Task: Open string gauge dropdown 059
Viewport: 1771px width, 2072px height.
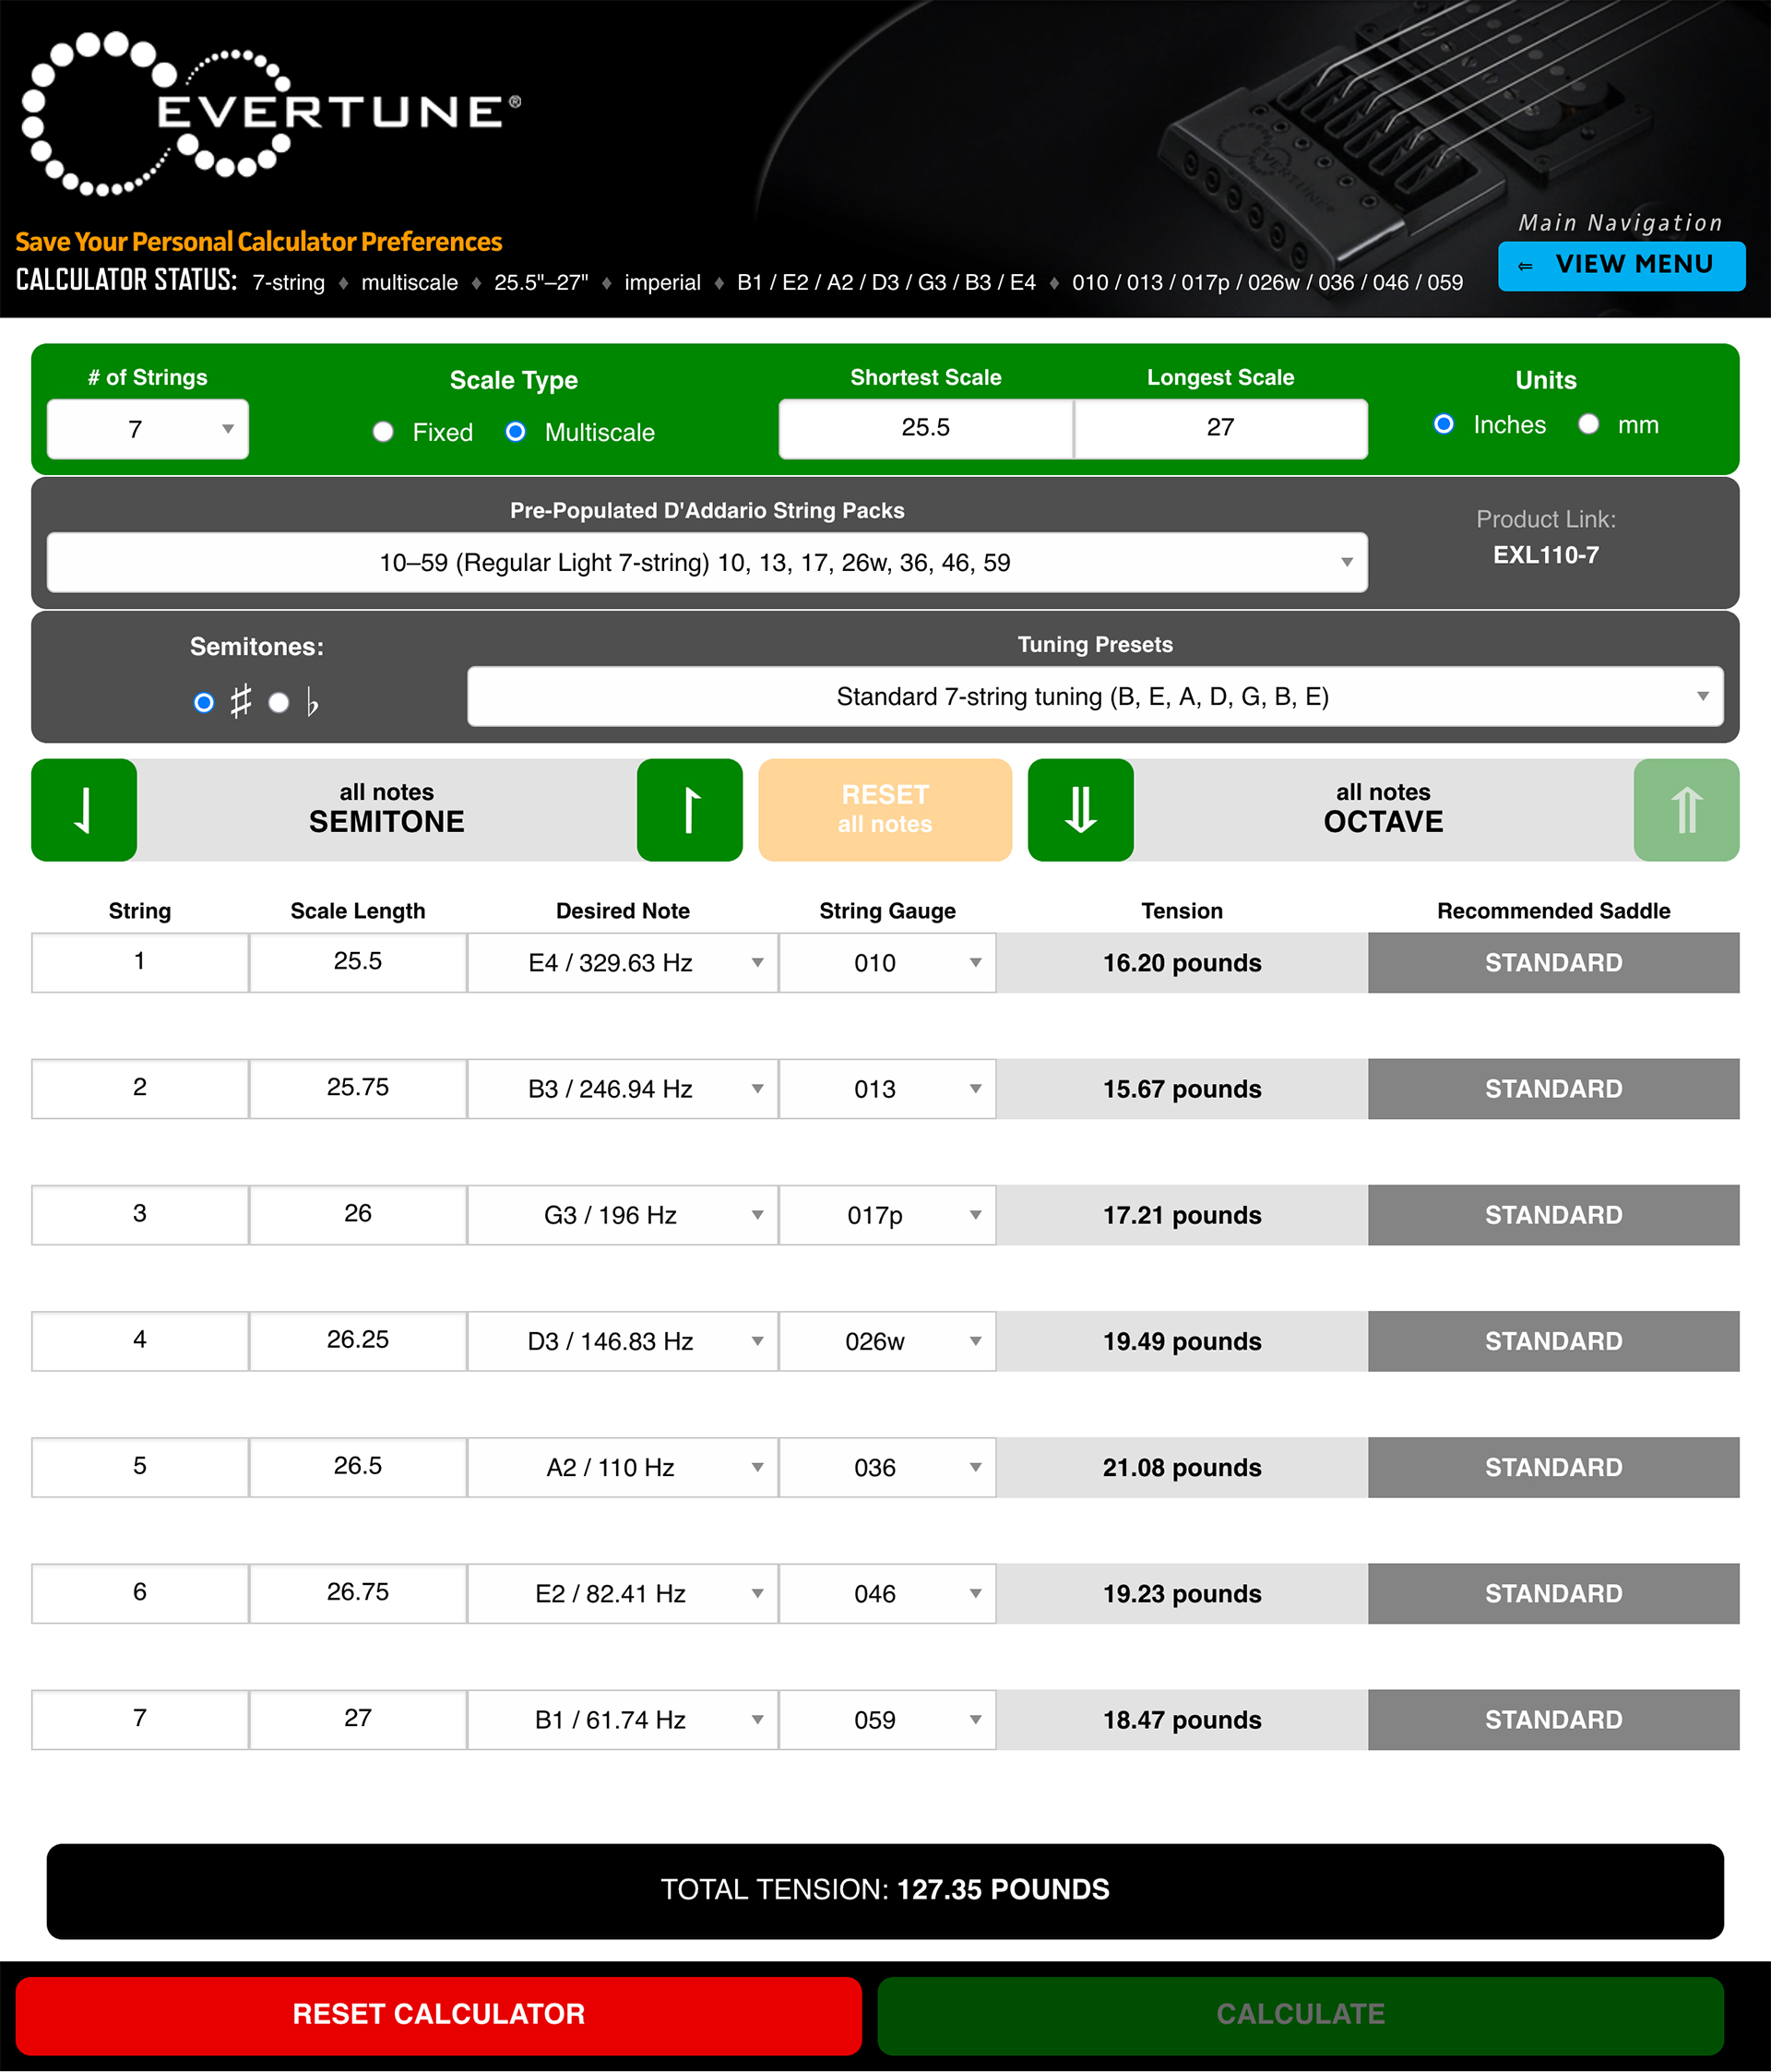Action: (x=887, y=1720)
